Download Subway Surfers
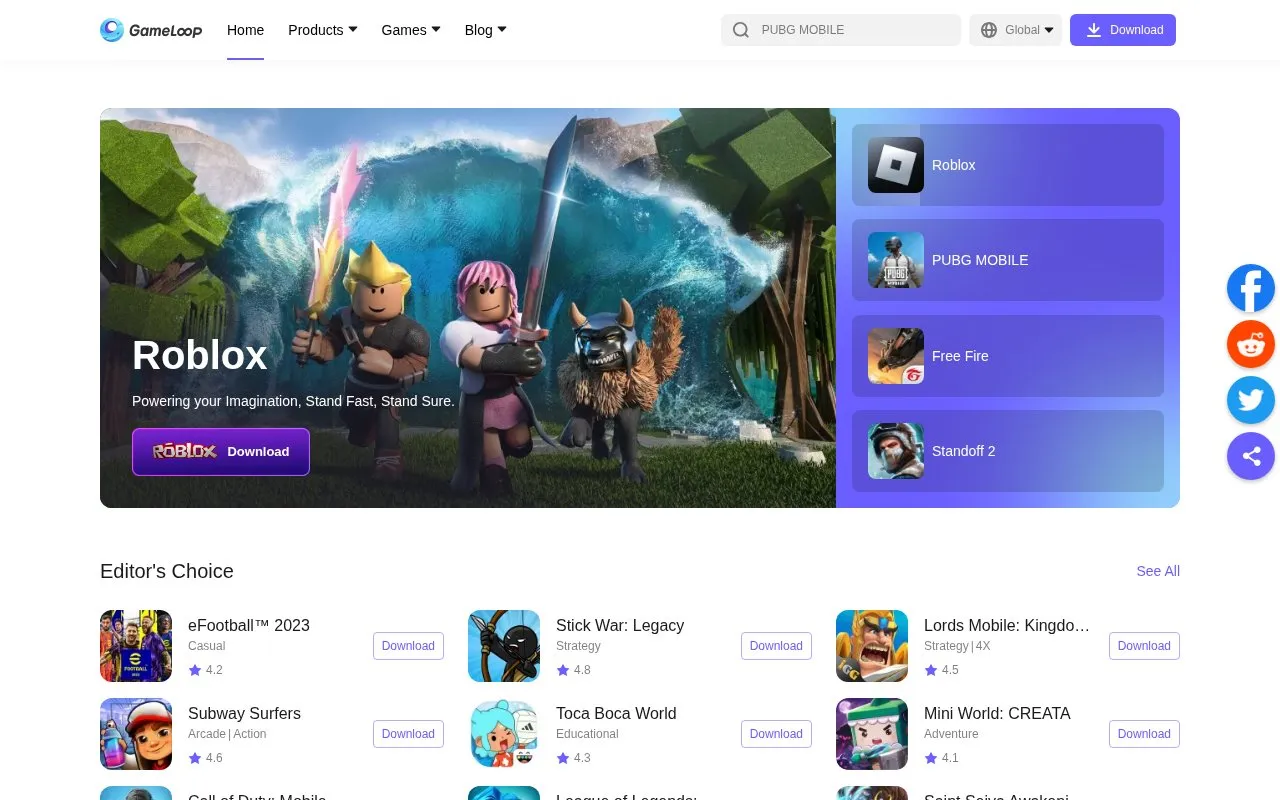Viewport: 1280px width, 800px height. [x=408, y=734]
